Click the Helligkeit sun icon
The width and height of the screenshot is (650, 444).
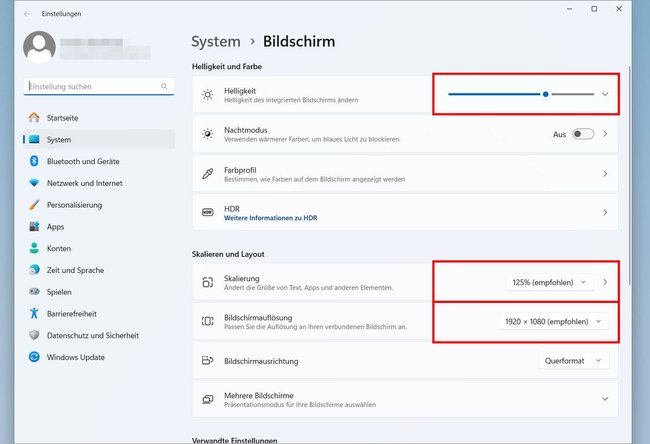coord(208,95)
